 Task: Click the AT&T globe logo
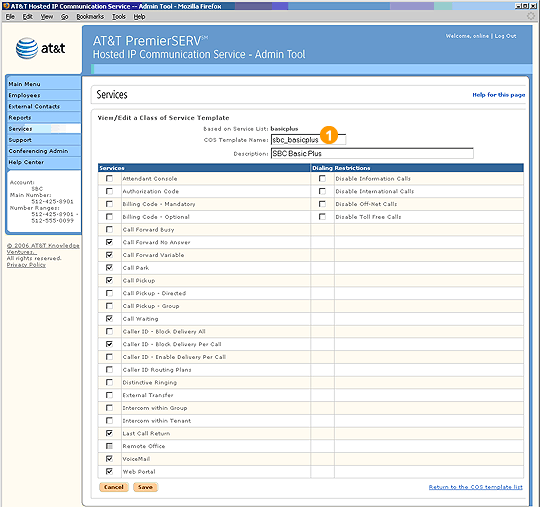[x=27, y=48]
